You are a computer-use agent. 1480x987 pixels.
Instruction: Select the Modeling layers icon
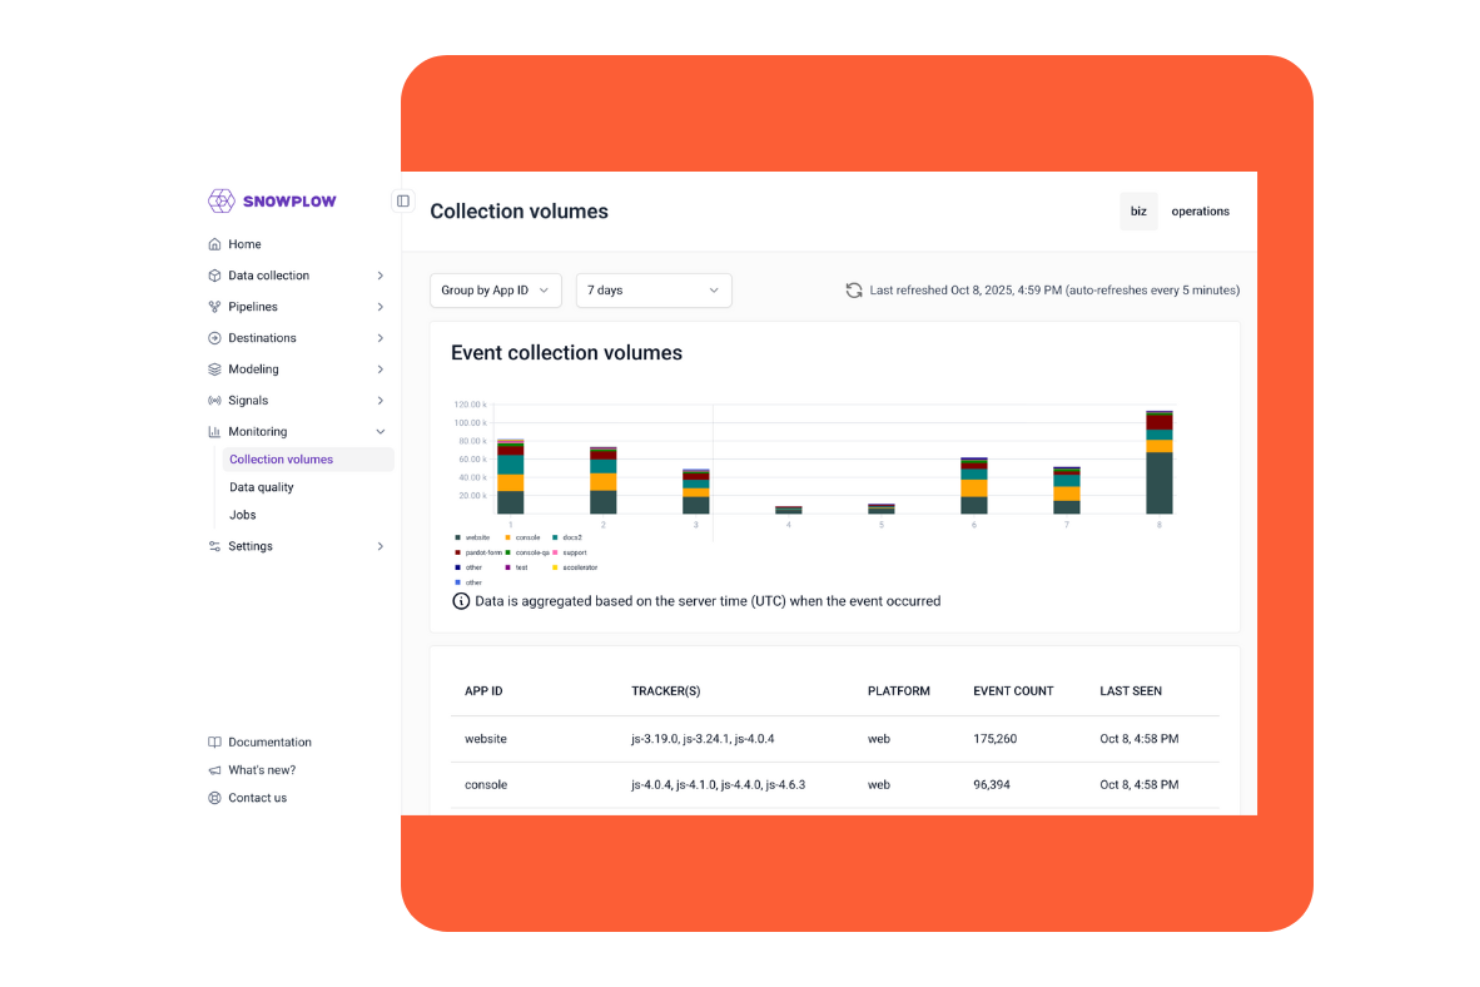pos(214,369)
